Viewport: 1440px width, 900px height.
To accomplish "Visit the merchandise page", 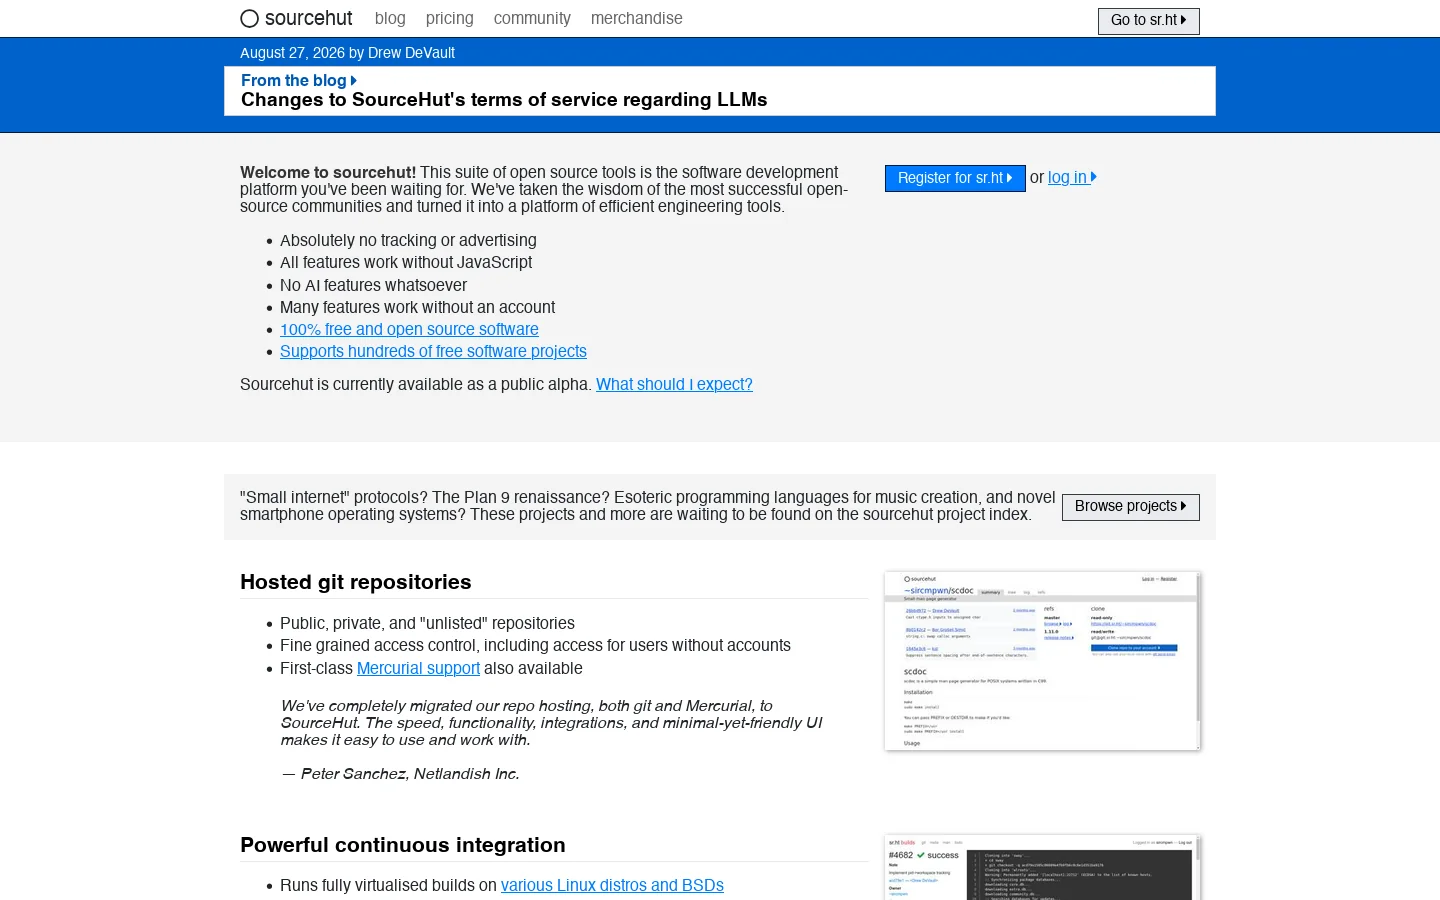I will [x=637, y=18].
